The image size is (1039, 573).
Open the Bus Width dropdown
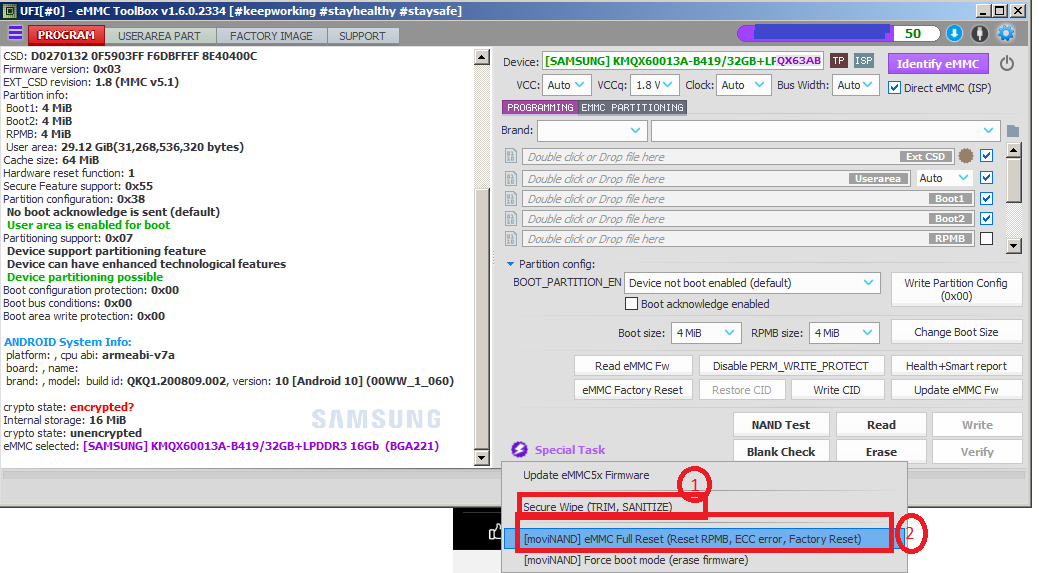tap(855, 85)
